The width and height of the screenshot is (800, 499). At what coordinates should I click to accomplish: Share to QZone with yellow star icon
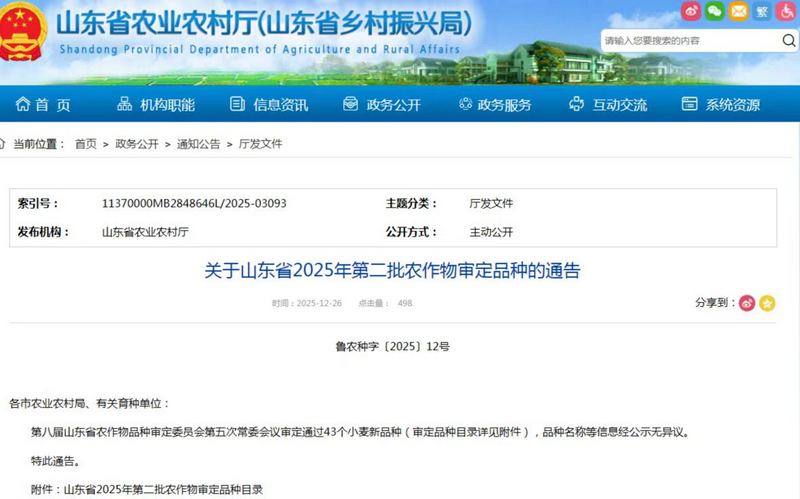coord(767,303)
